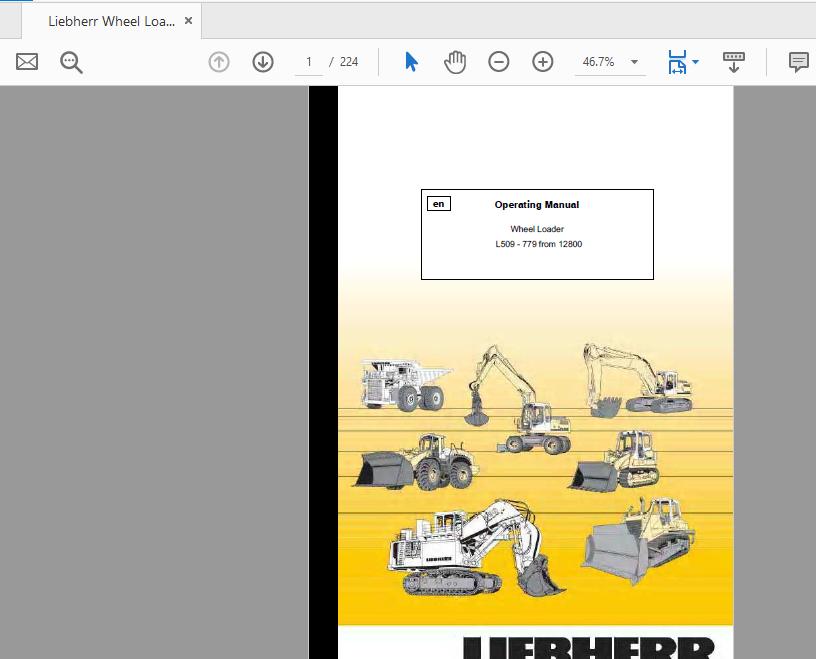This screenshot has width=816, height=659.
Task: Expand the page fit options arrow
Action: pos(696,62)
